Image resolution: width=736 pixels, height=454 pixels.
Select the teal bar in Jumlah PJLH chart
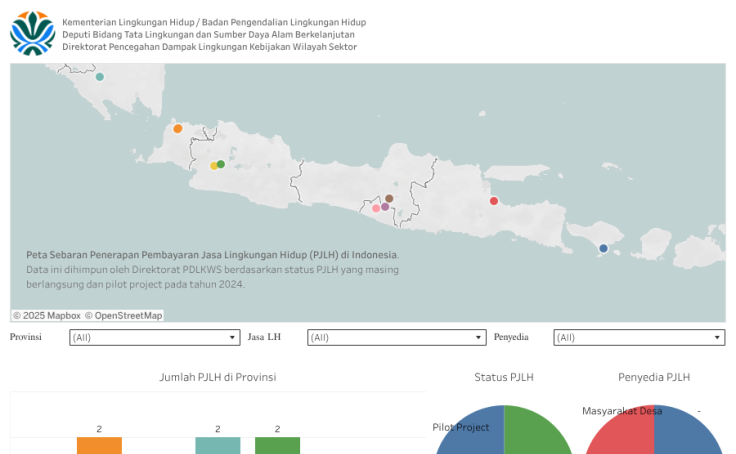click(x=218, y=446)
